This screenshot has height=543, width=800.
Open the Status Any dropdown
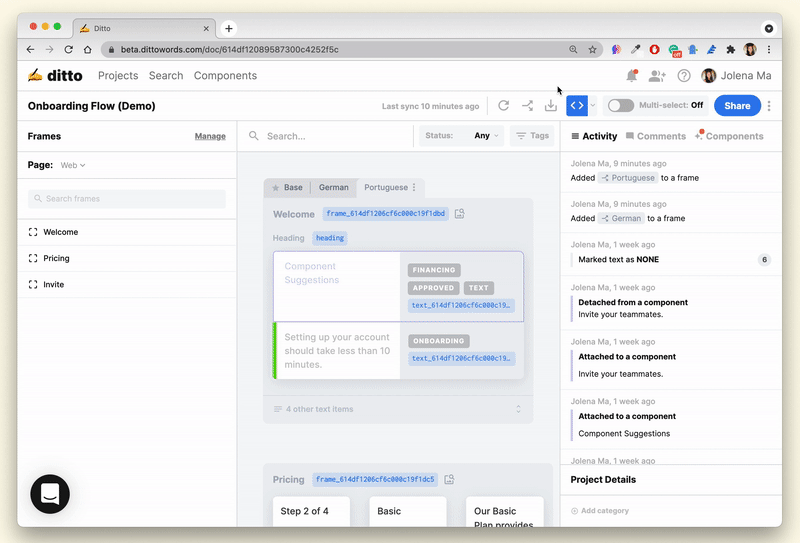[x=487, y=136]
